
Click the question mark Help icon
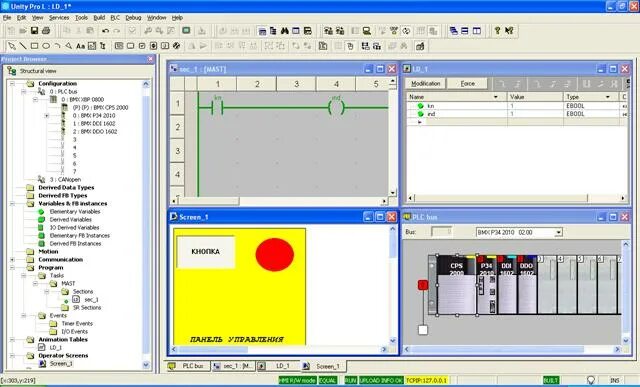[497, 31]
